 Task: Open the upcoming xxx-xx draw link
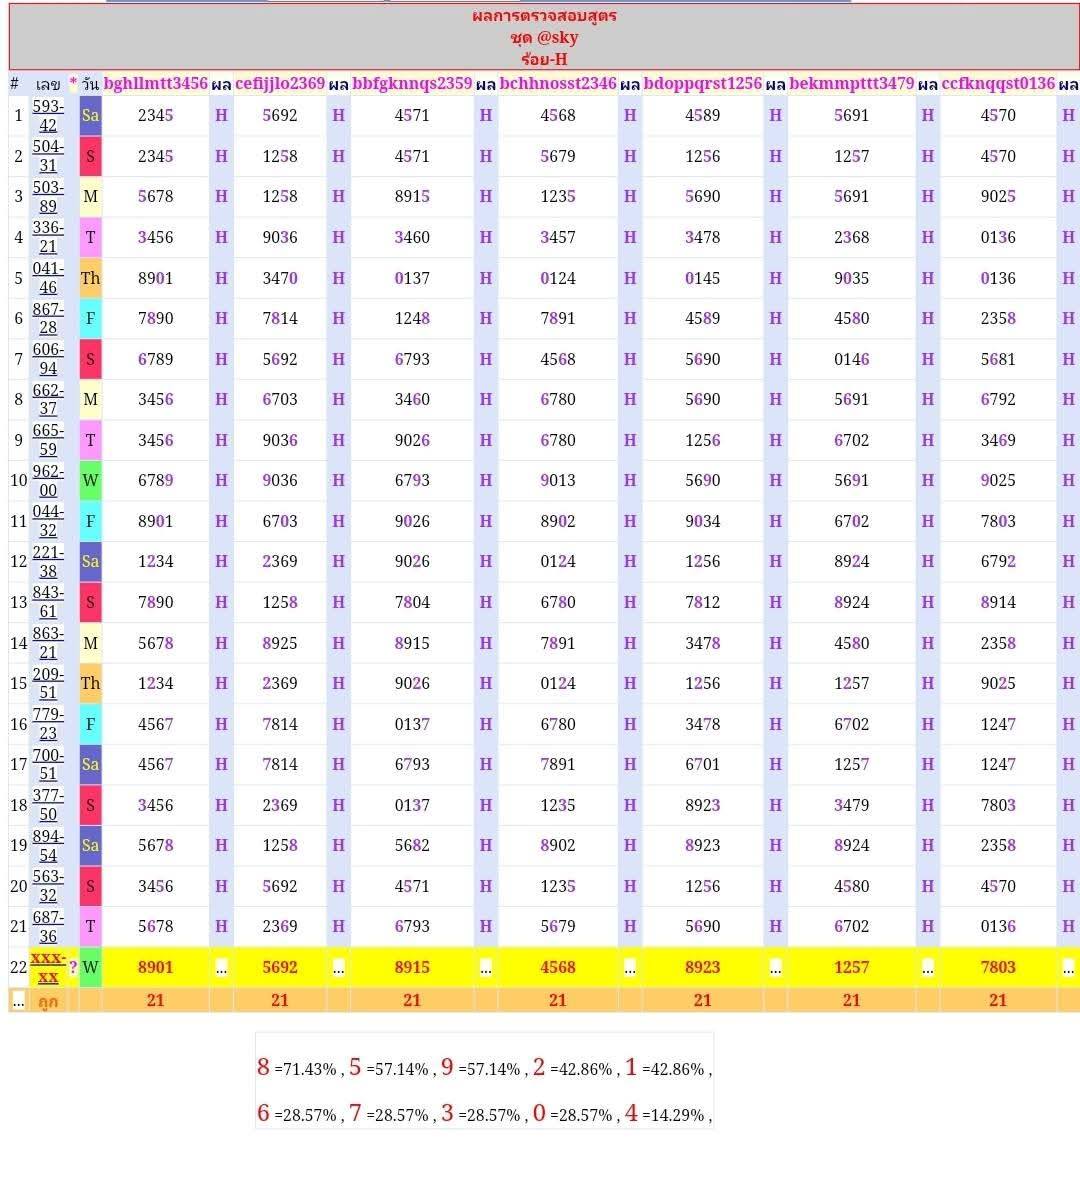(48, 967)
